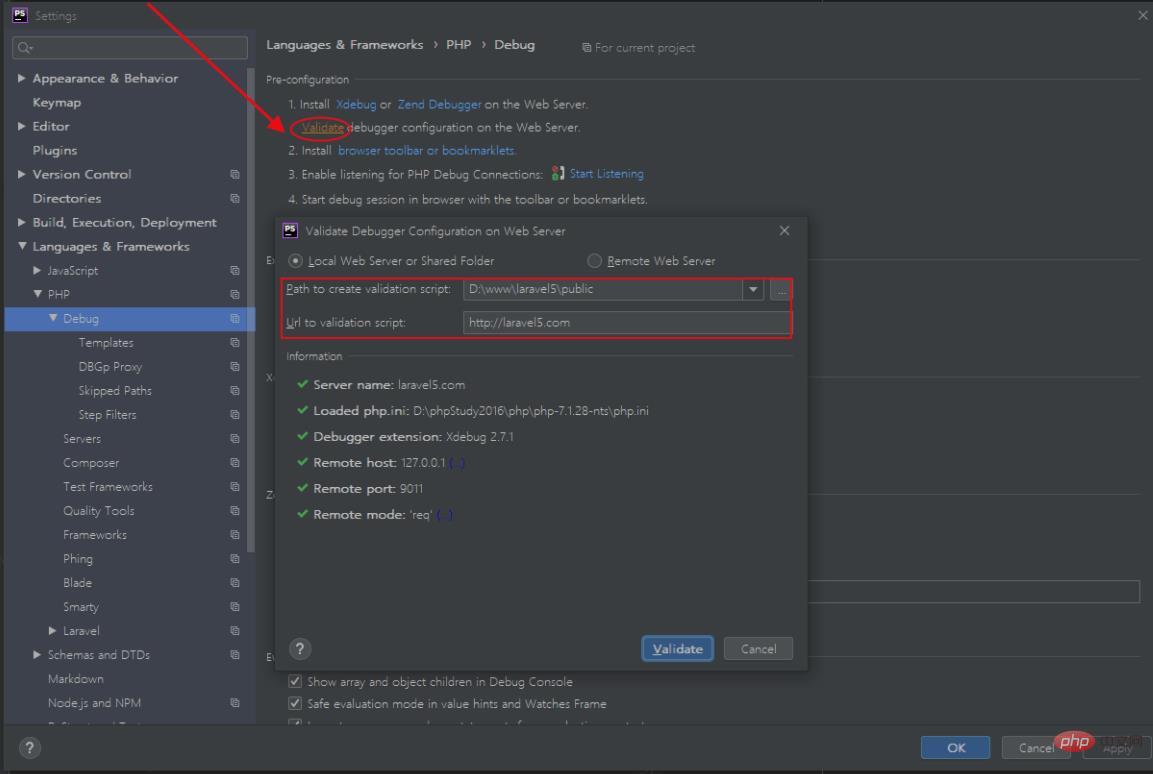Click the project-level icon beside Templates

pos(235,343)
